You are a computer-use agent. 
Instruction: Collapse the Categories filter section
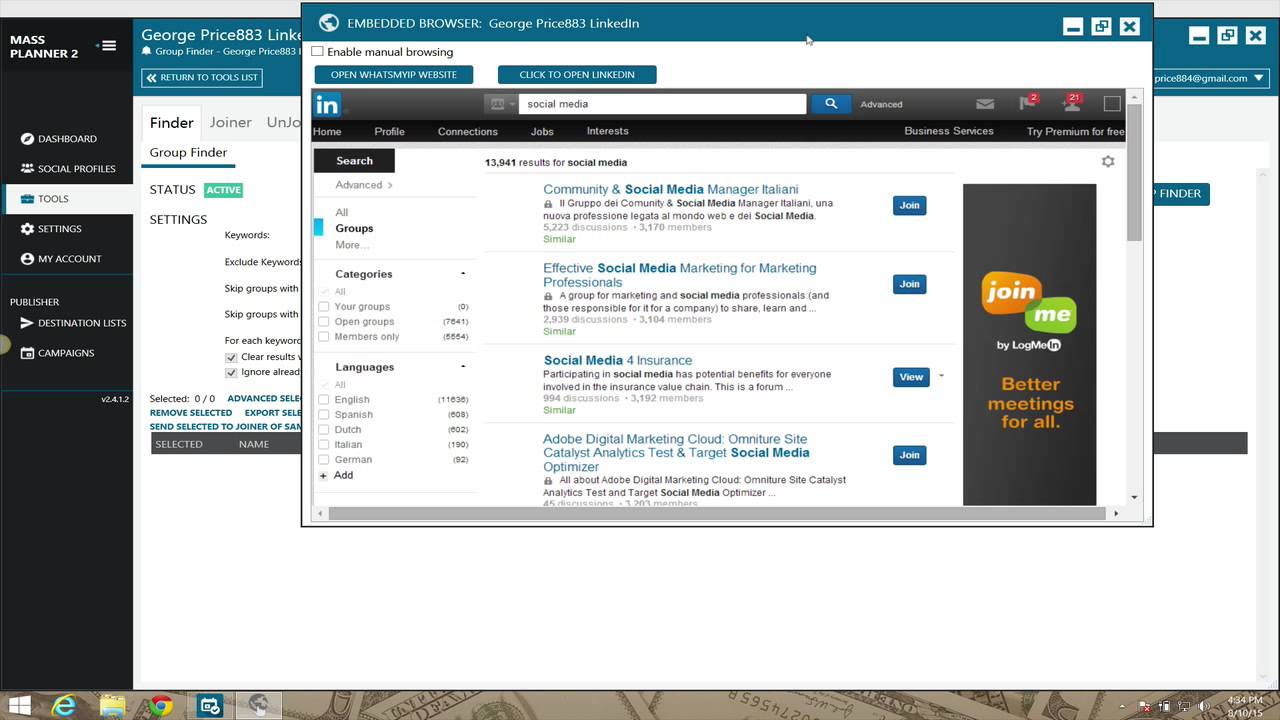[x=463, y=274]
